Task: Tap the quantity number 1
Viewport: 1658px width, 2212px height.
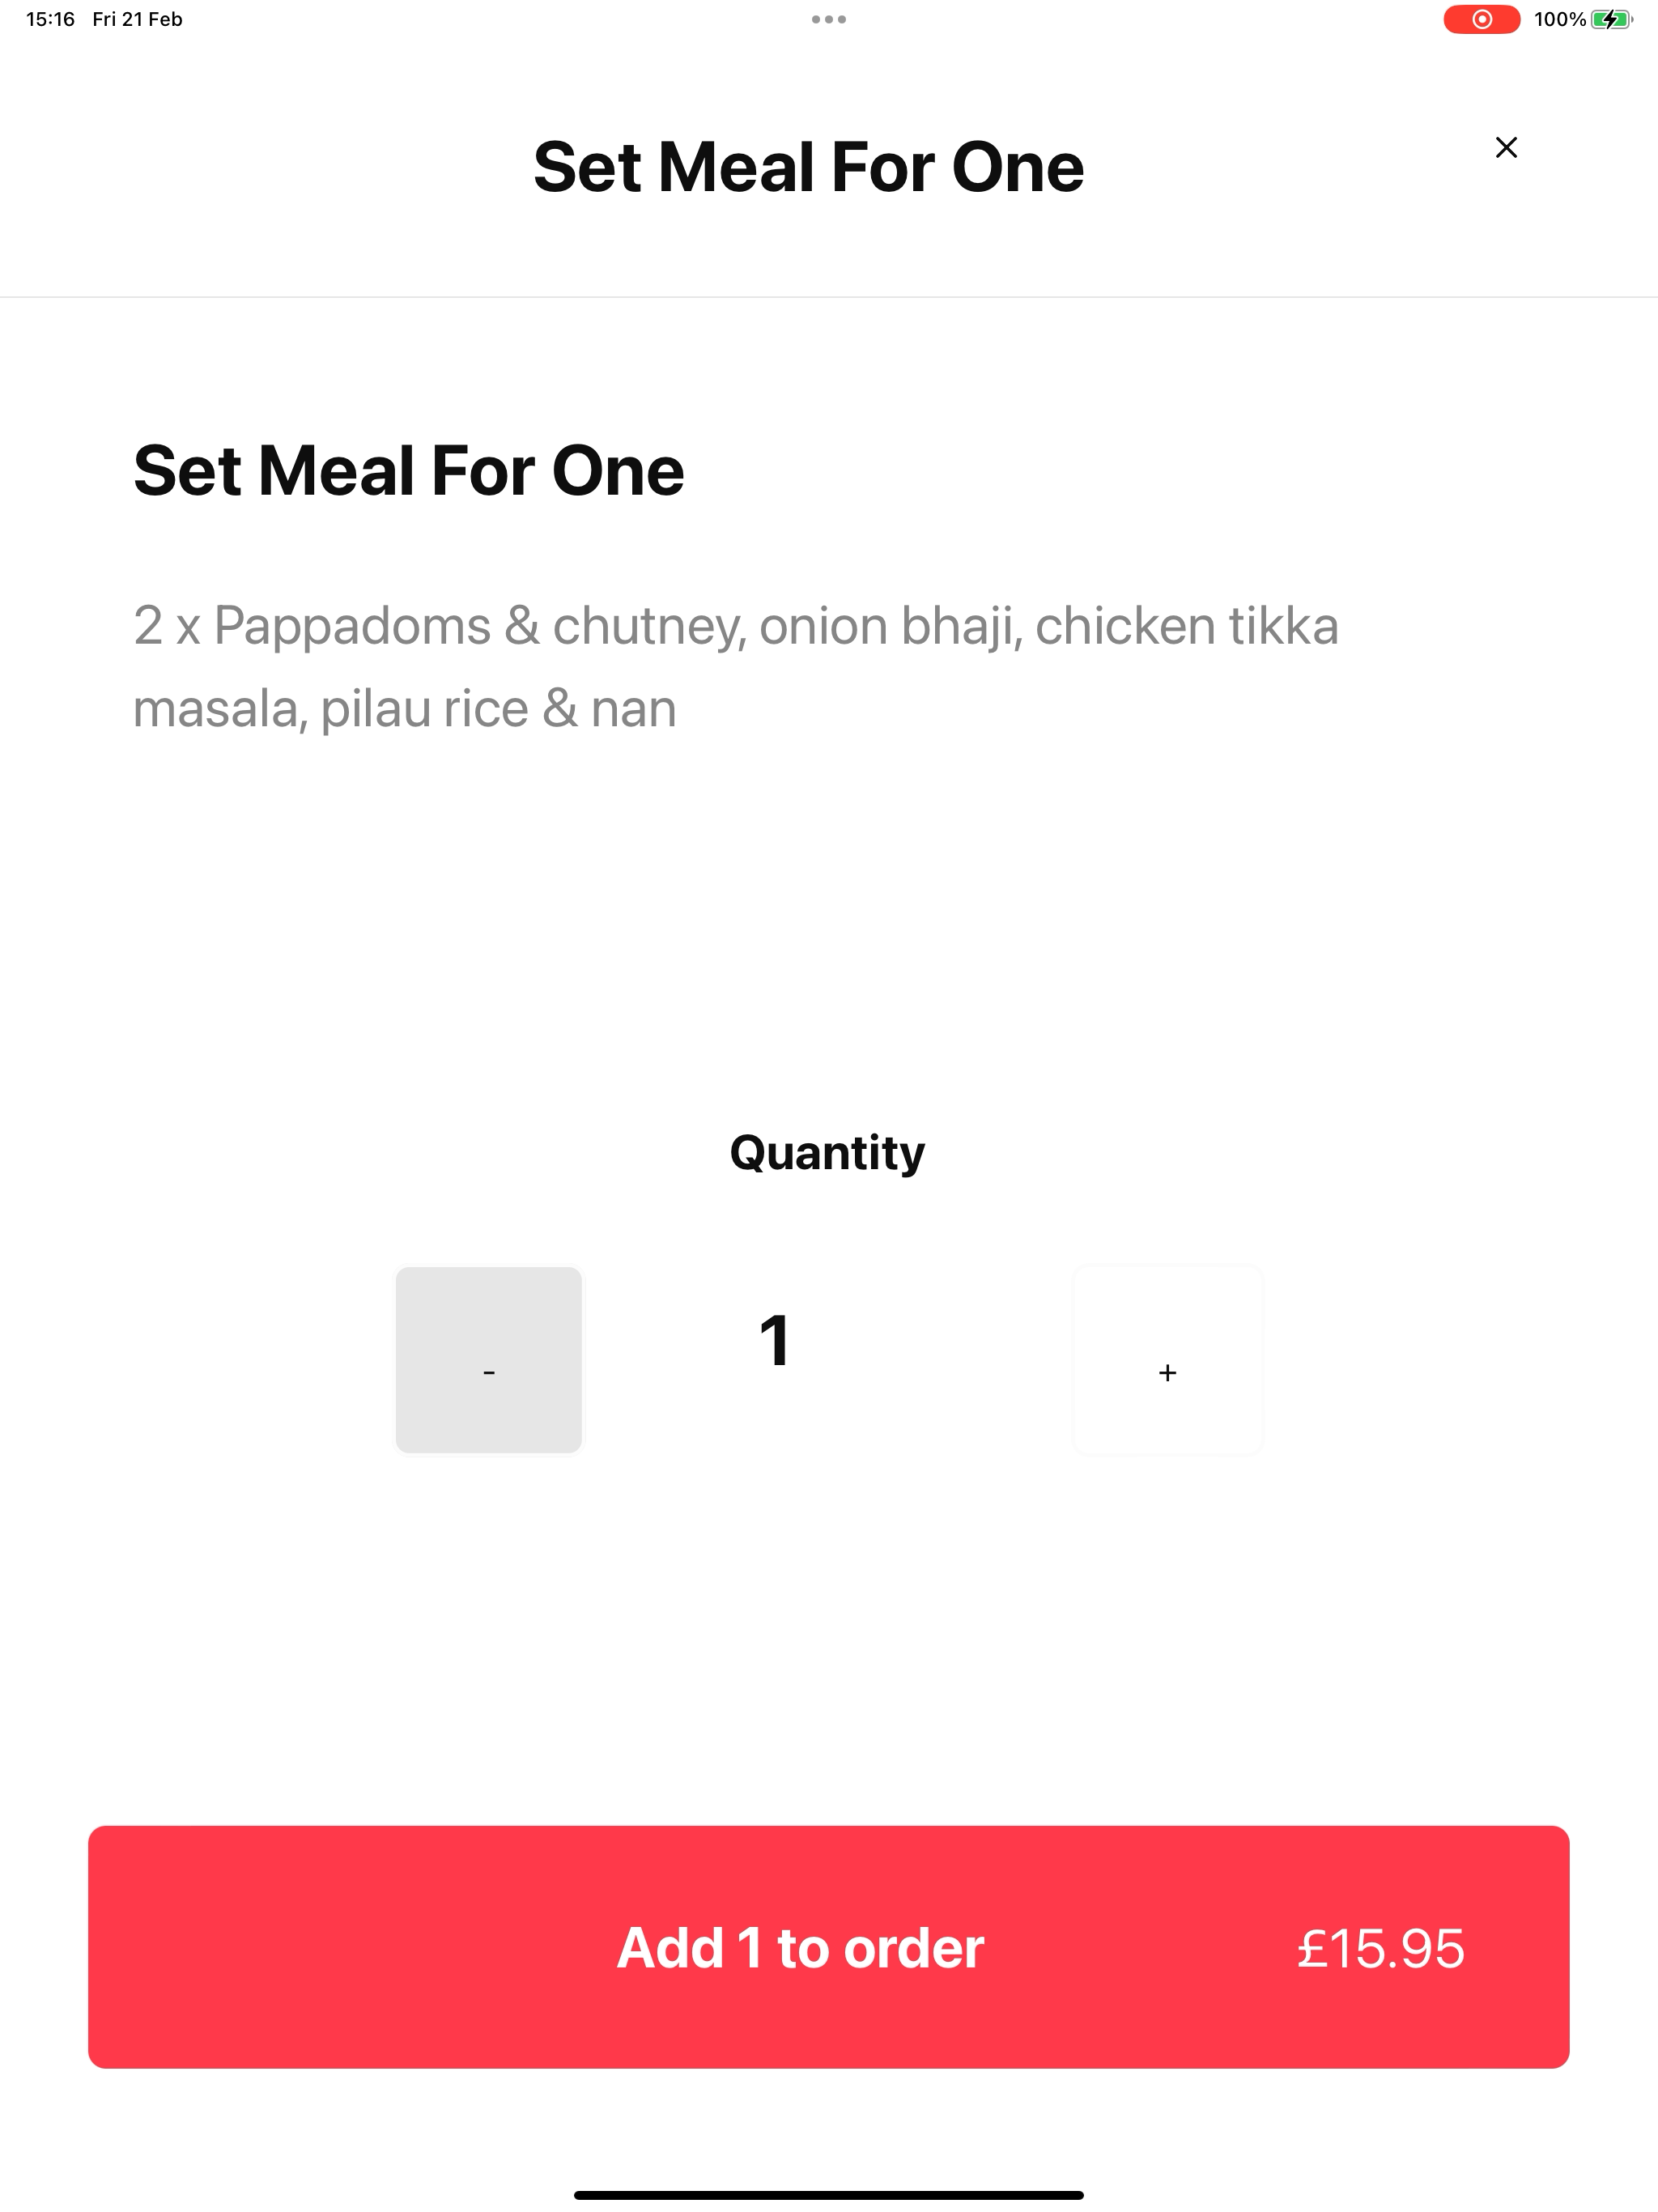Action: [x=775, y=1340]
